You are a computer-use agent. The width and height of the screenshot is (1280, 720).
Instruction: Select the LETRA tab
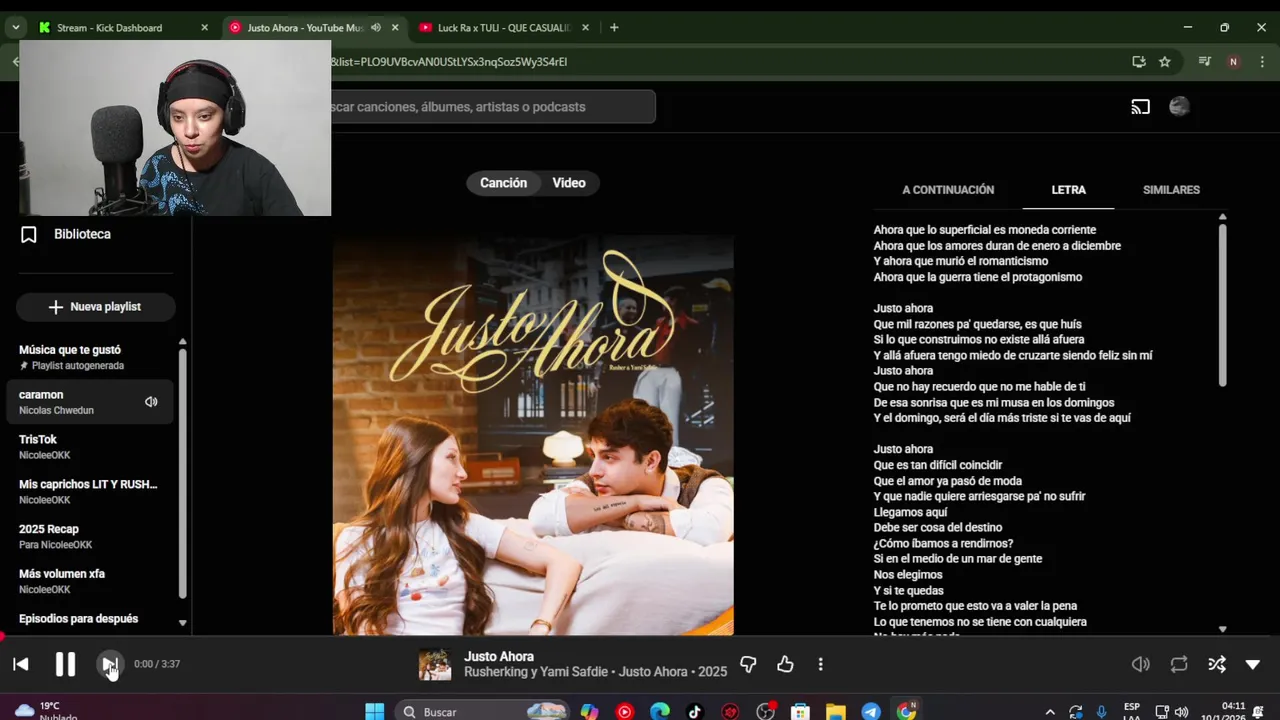point(1068,190)
